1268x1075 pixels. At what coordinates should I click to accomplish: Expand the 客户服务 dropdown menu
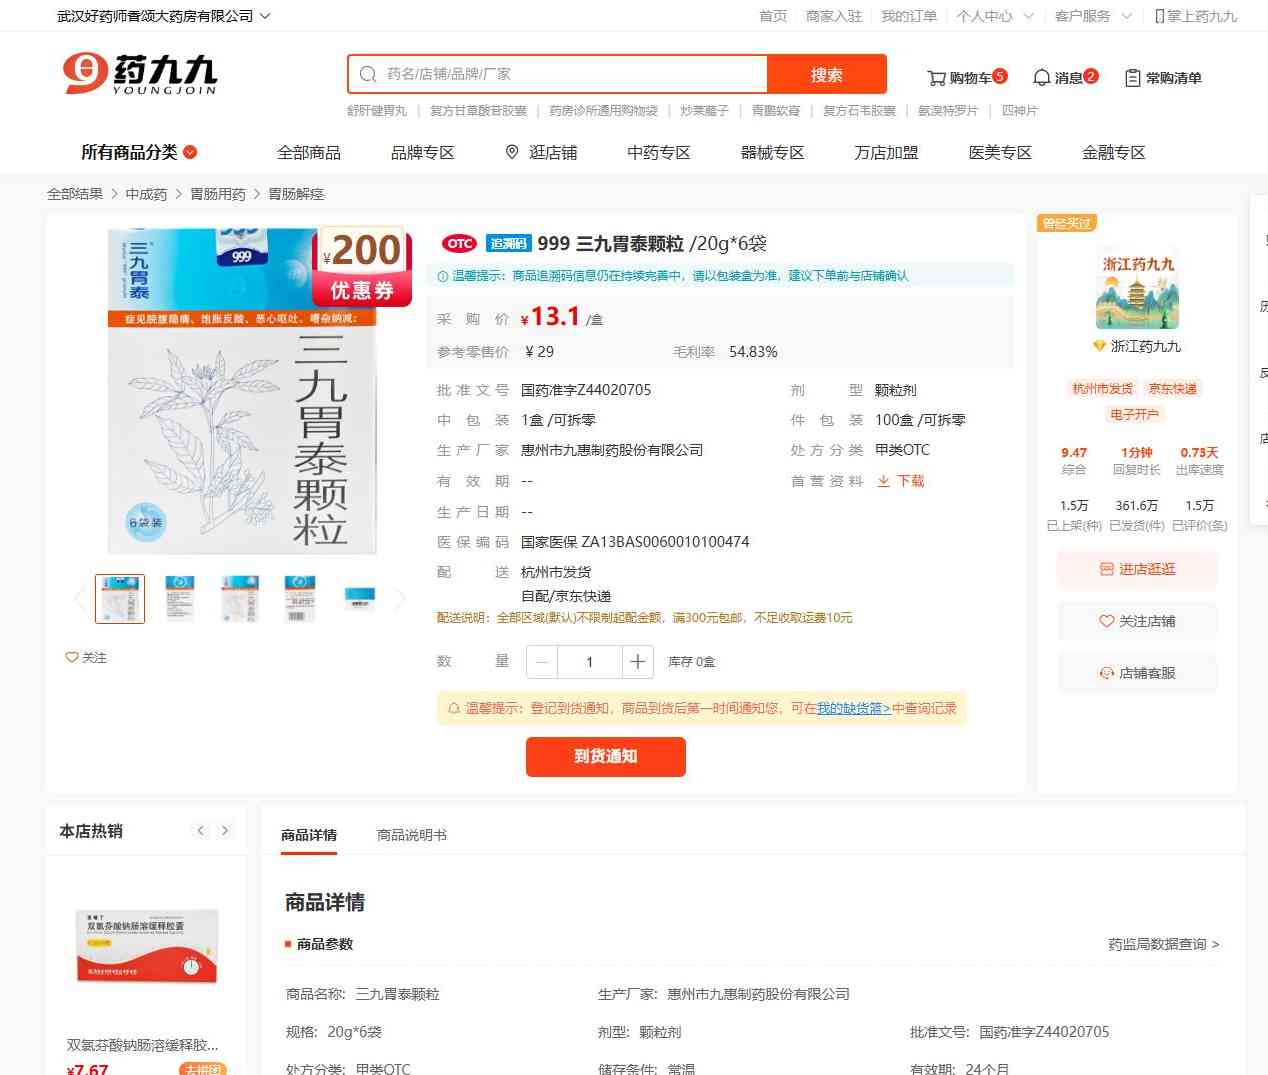[1093, 16]
